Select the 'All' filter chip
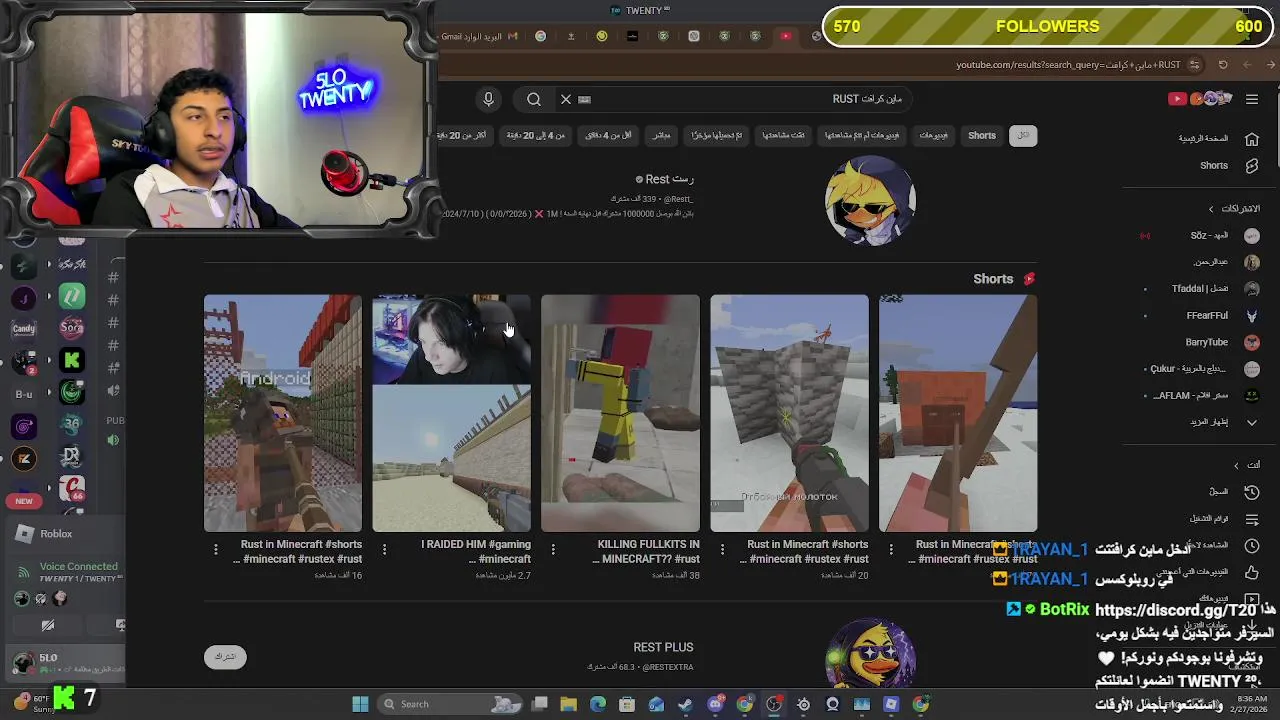This screenshot has height=720, width=1280. pos(1023,135)
